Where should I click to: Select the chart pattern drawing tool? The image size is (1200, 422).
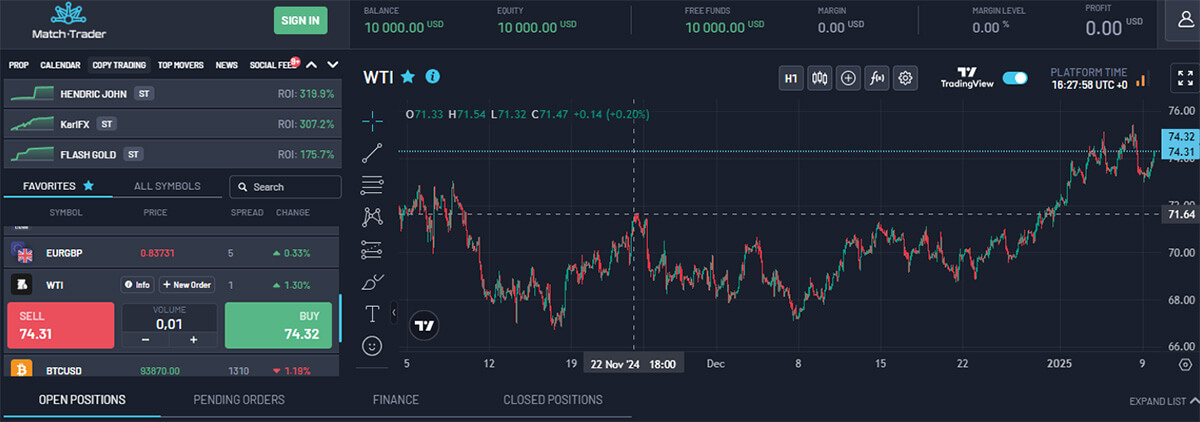373,216
